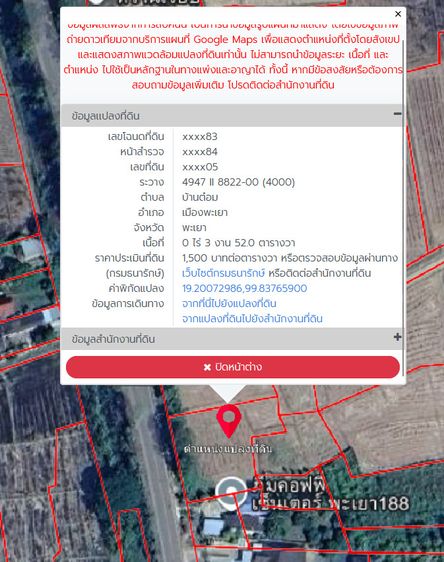The width and height of the screenshot is (444, 562).
Task: Close the land parcel popup with X
Action: (x=398, y=14)
